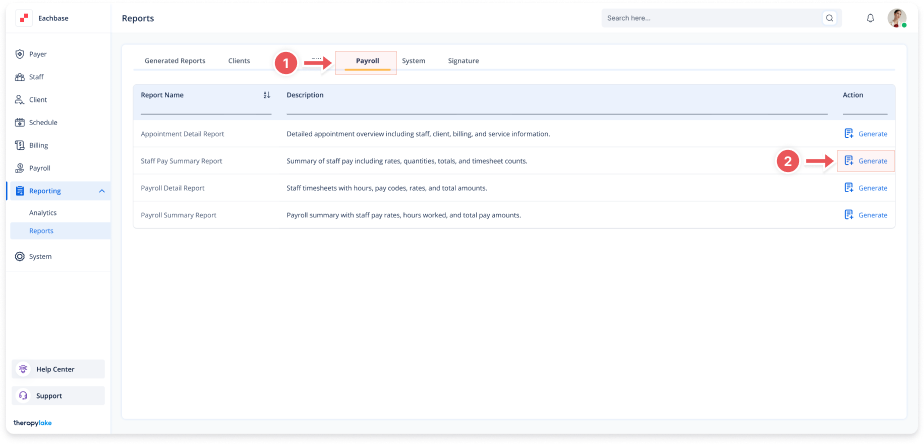Image resolution: width=924 pixels, height=444 pixels.
Task: Click the Reporting clipboard icon
Action: pyautogui.click(x=19, y=191)
